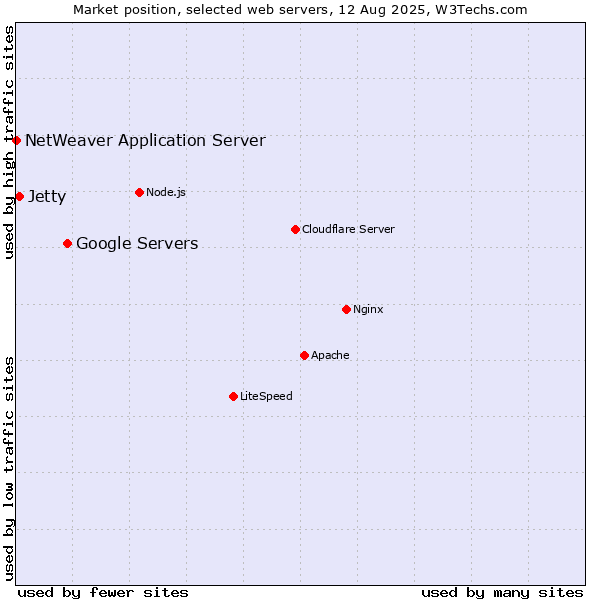The height and width of the screenshot is (600, 600).
Task: Select the Node.js red marker
Action: click(140, 192)
